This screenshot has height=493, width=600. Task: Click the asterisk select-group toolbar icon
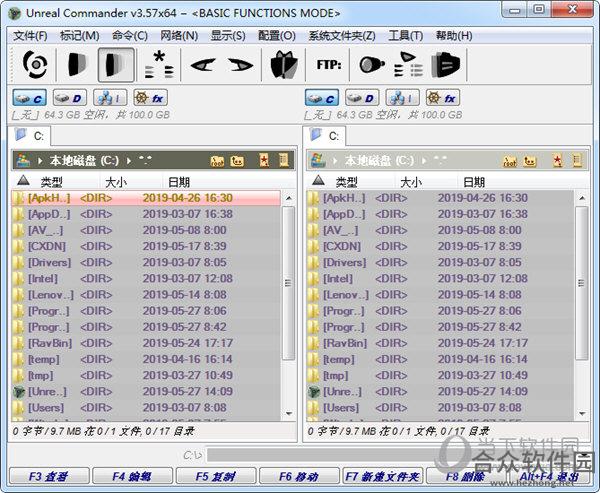click(x=159, y=65)
